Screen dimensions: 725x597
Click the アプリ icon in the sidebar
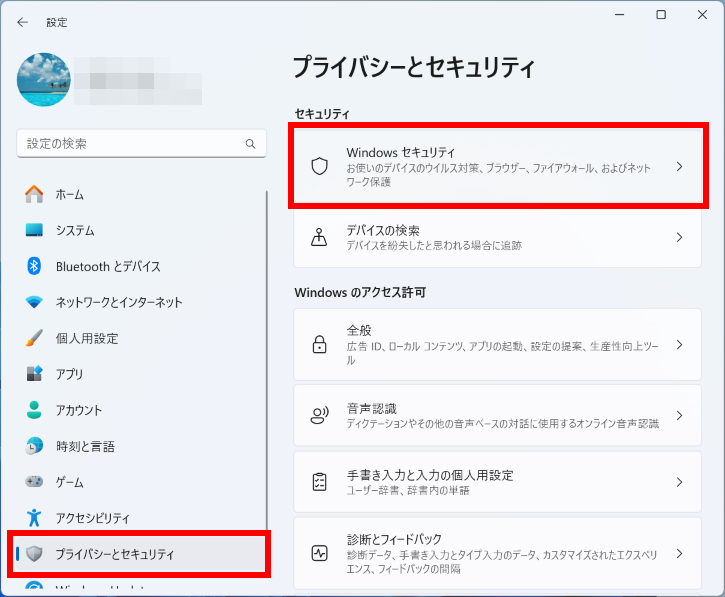pos(34,374)
